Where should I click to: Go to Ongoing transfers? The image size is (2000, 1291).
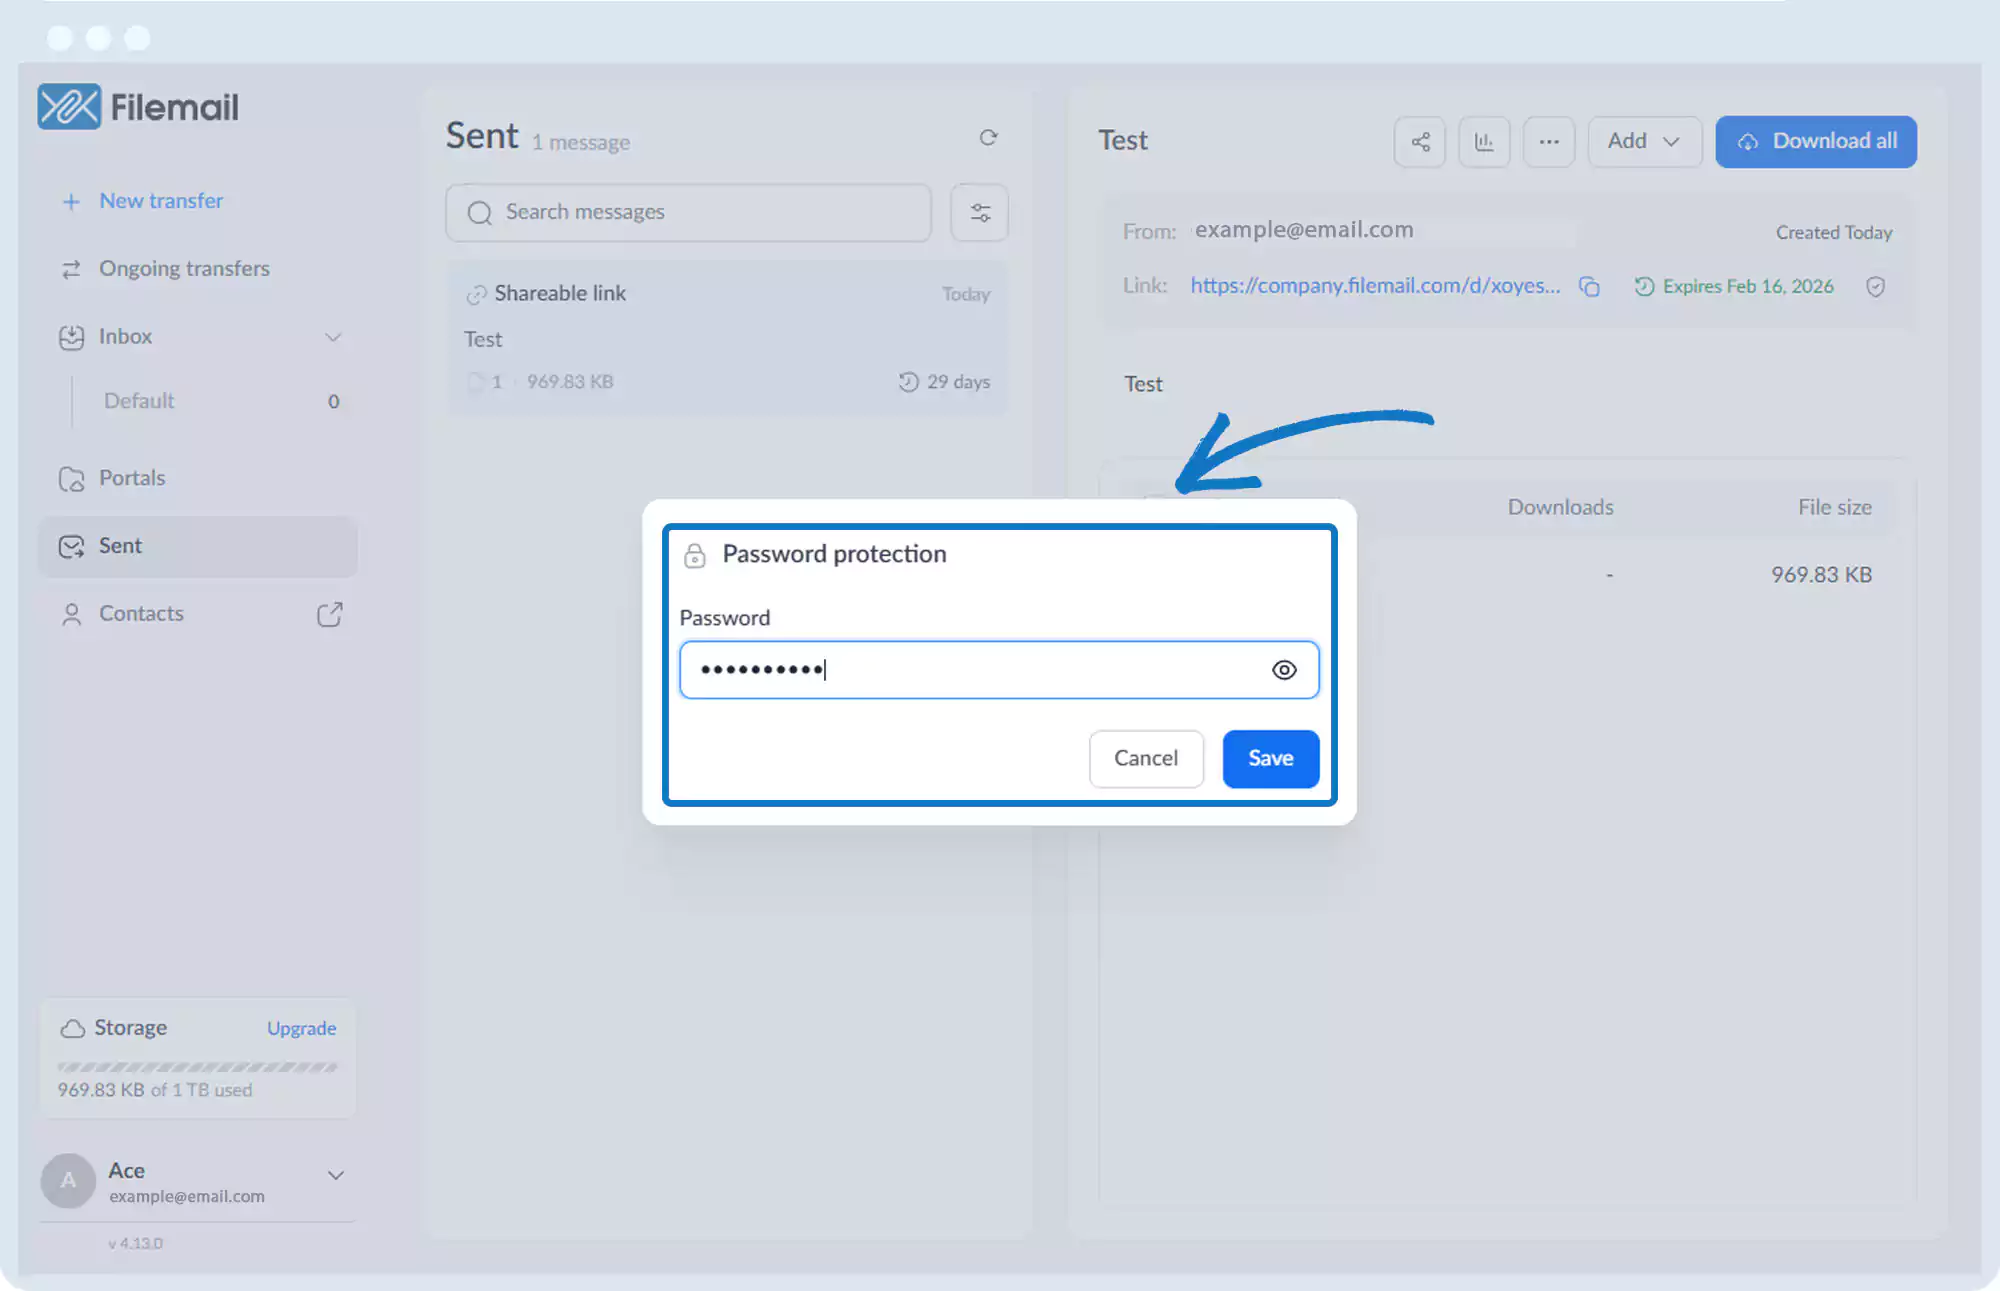coord(184,269)
